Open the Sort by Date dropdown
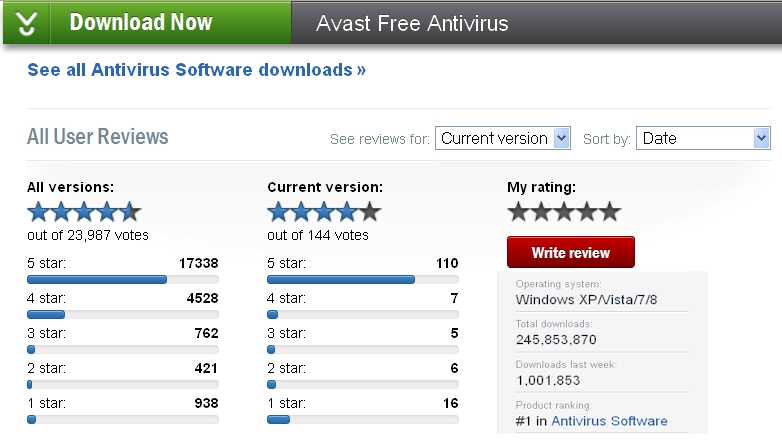The width and height of the screenshot is (782, 446). (x=703, y=138)
